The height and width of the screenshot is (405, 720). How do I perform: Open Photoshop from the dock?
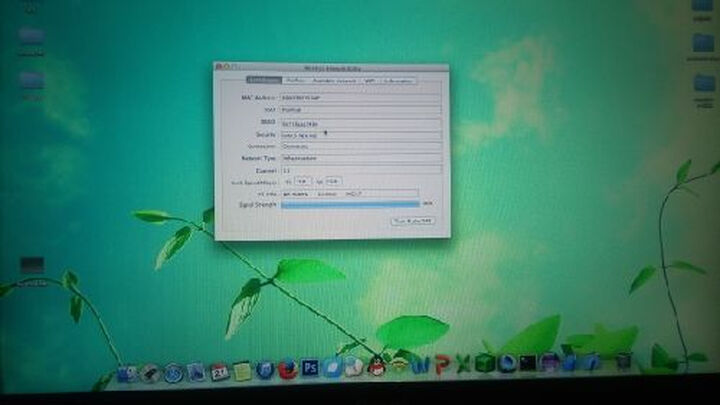pyautogui.click(x=310, y=368)
